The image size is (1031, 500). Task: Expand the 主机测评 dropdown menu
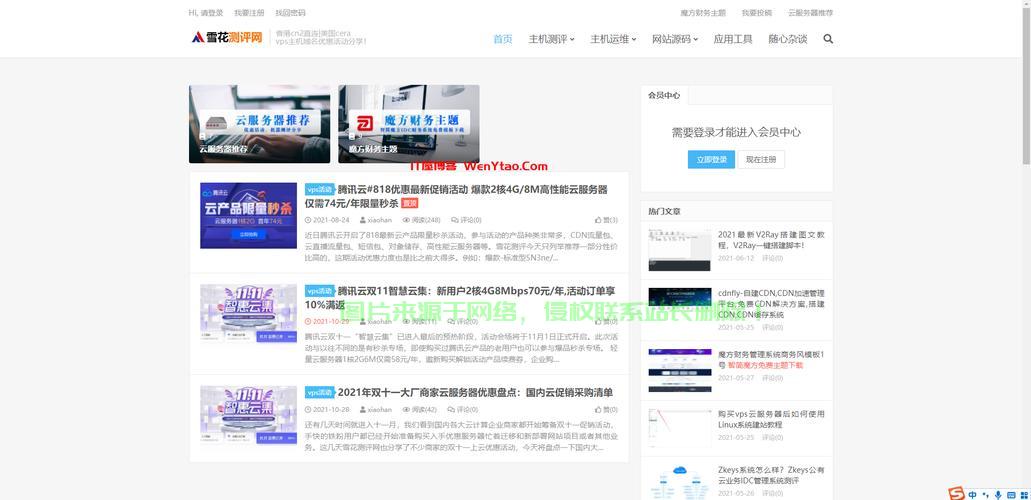click(x=551, y=39)
